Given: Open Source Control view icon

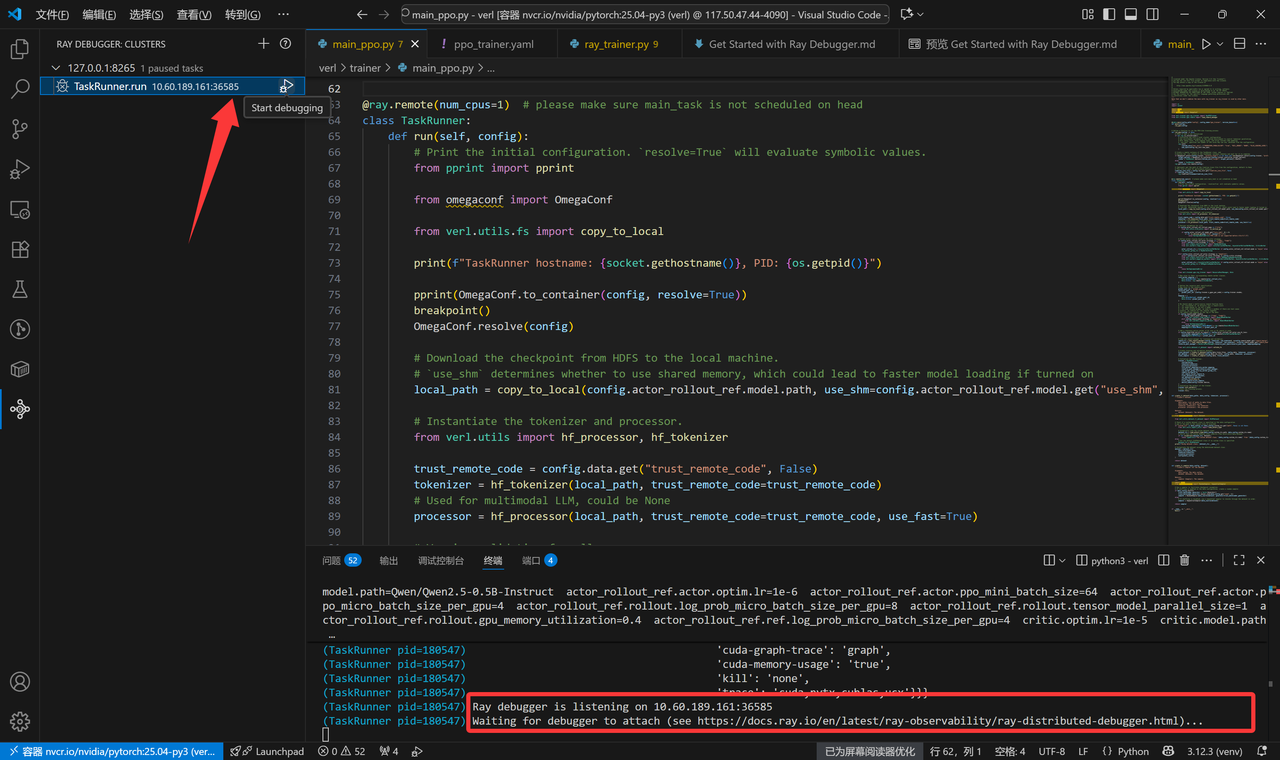Looking at the screenshot, I should point(19,129).
